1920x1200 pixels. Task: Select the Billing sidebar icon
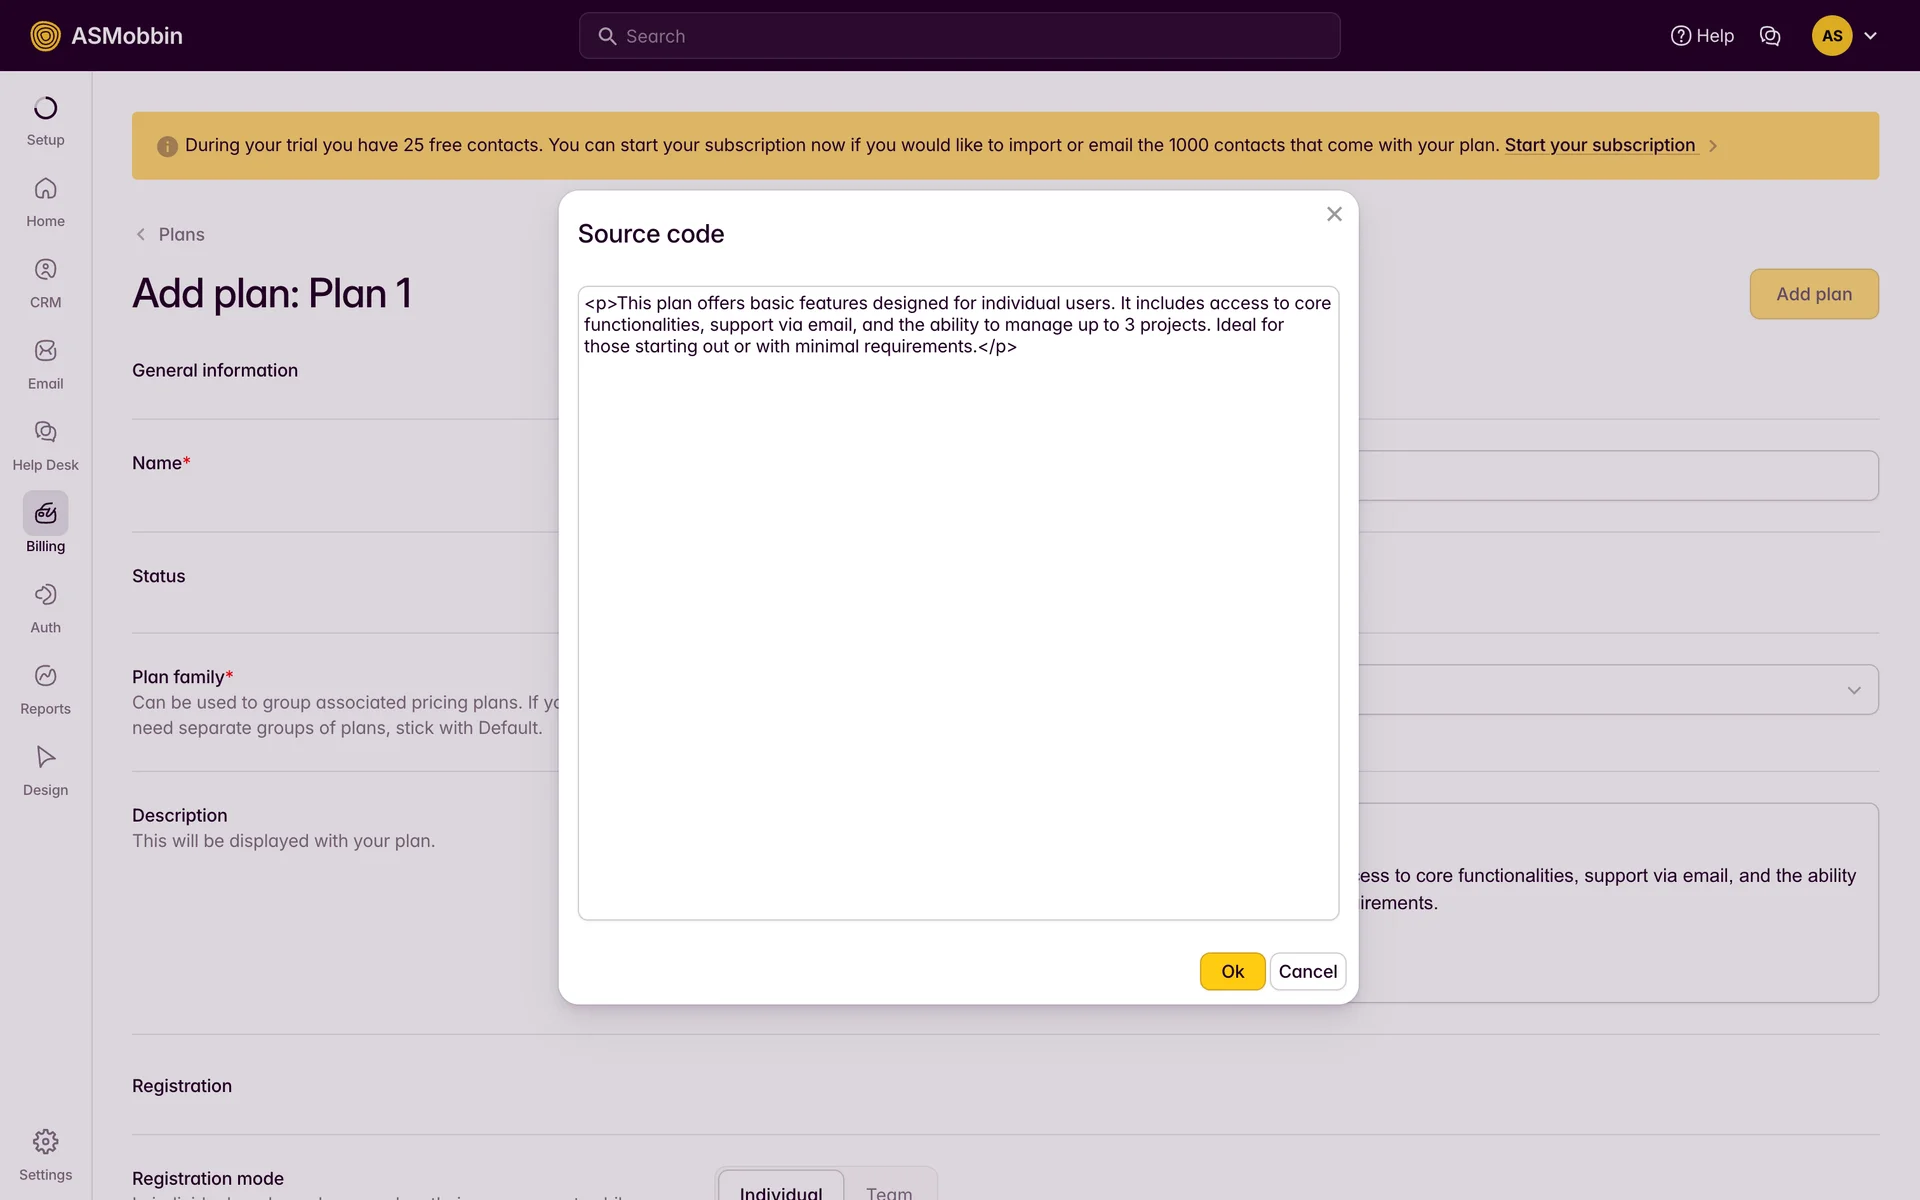pos(45,513)
